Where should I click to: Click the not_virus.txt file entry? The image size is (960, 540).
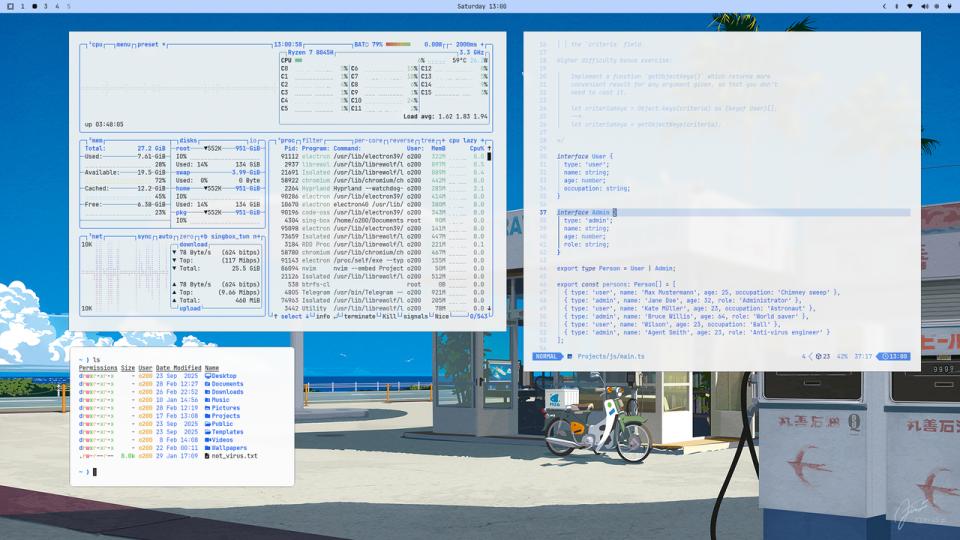[x=231, y=456]
